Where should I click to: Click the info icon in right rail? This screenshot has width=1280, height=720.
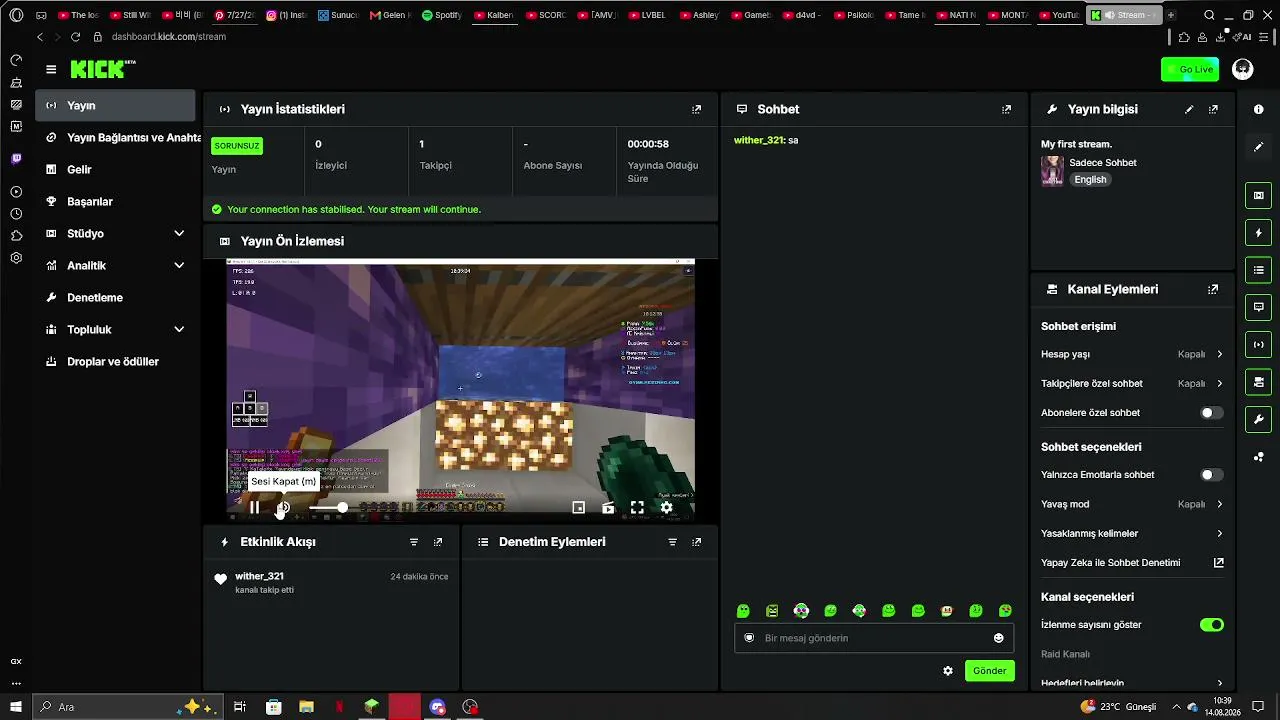tap(1259, 109)
